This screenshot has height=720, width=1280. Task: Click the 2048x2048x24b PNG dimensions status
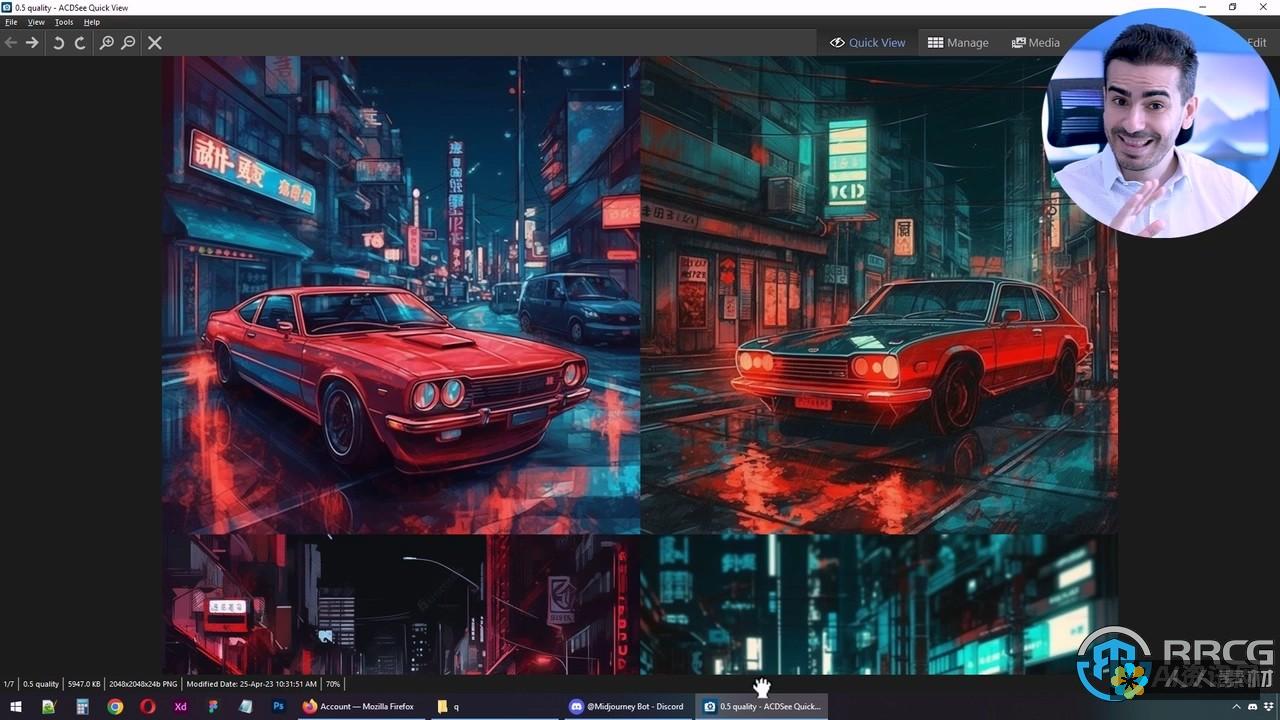tap(143, 684)
